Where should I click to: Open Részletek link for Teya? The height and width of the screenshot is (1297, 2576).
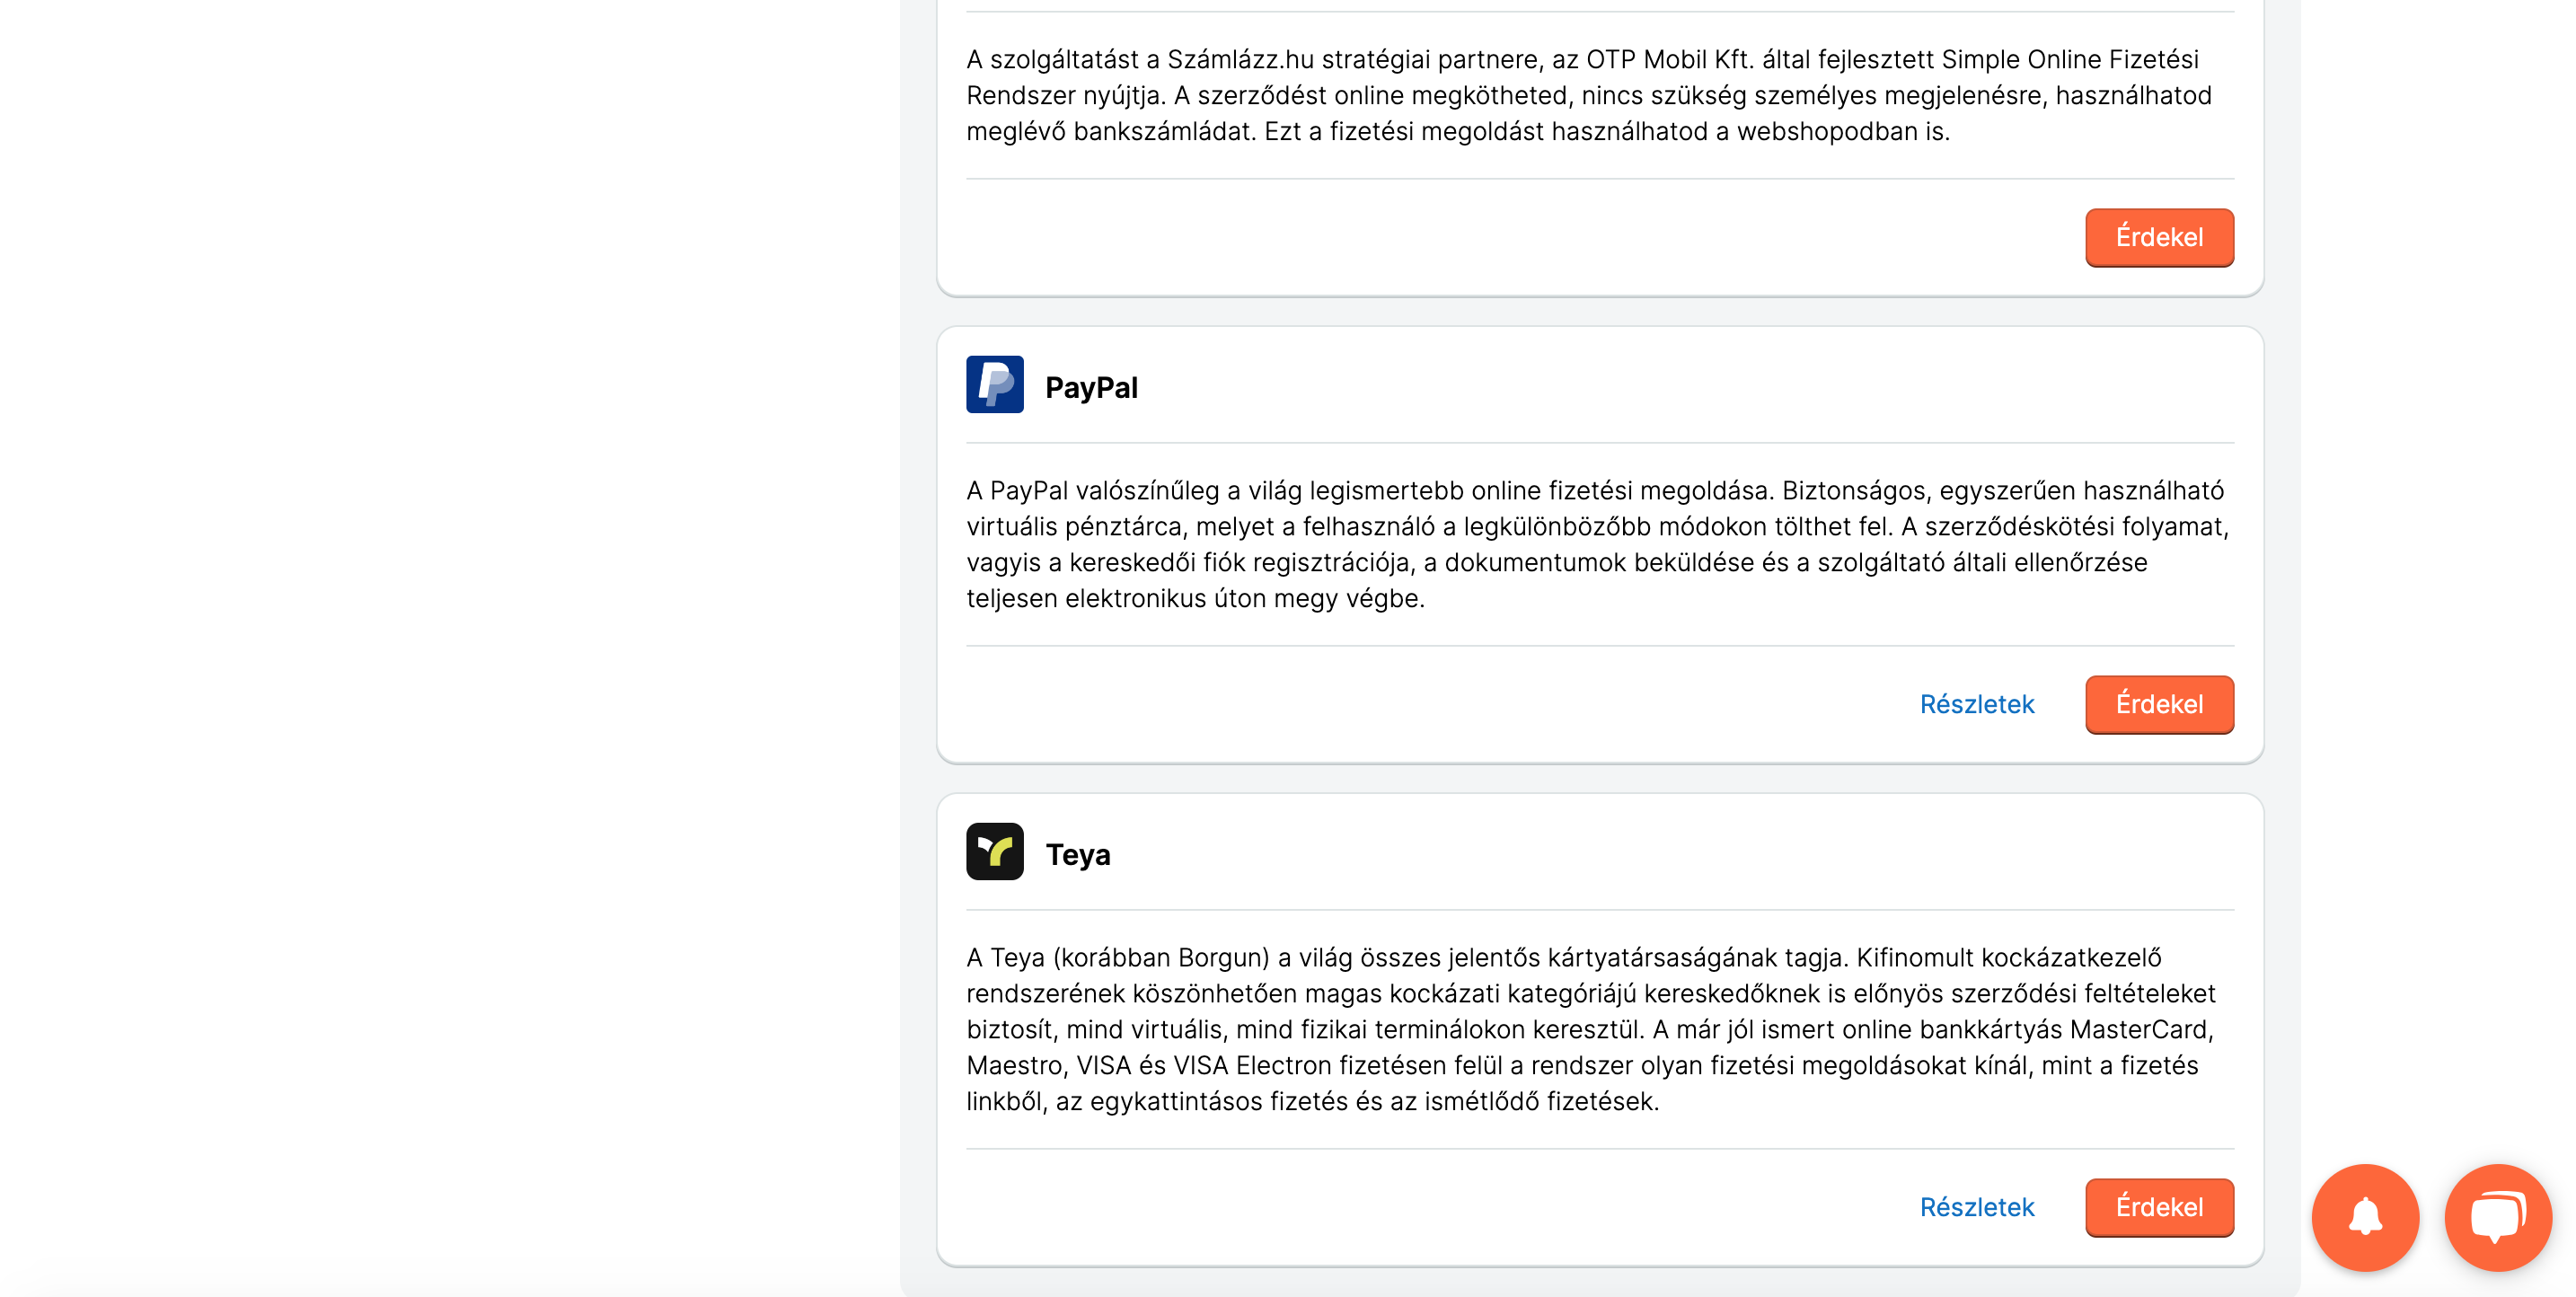pos(1976,1207)
